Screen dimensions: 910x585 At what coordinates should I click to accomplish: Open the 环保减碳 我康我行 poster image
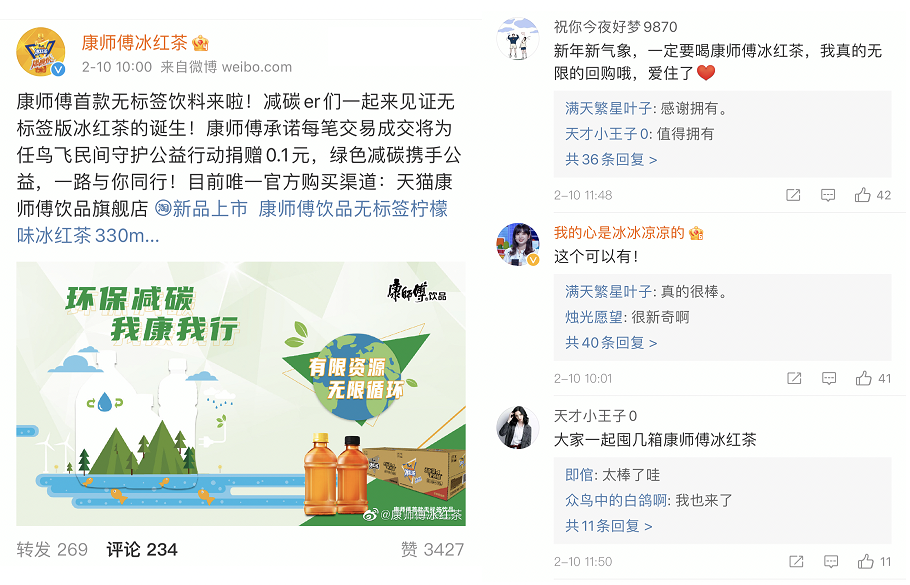click(x=241, y=393)
